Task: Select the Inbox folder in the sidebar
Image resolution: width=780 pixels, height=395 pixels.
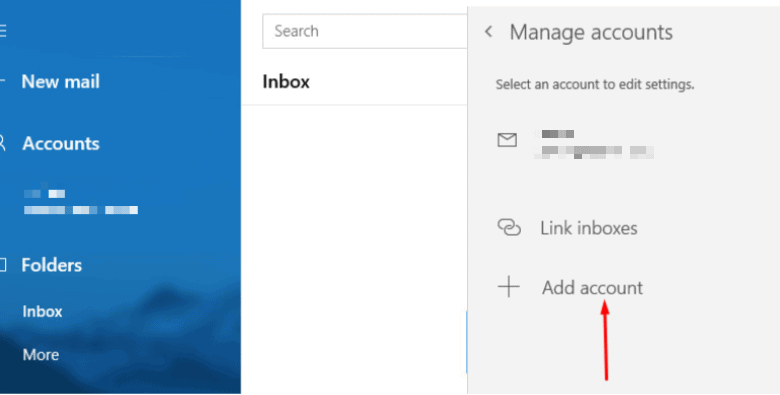Action: pyautogui.click(x=42, y=311)
